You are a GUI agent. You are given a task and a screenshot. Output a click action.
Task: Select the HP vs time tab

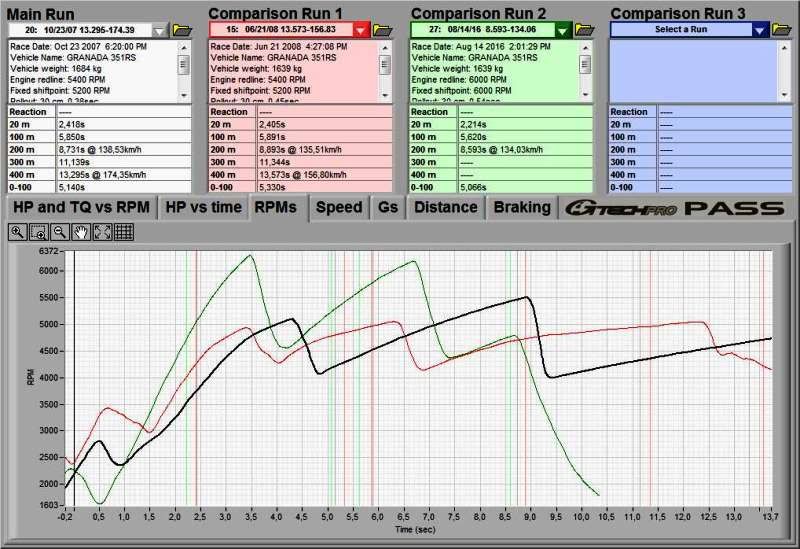203,207
